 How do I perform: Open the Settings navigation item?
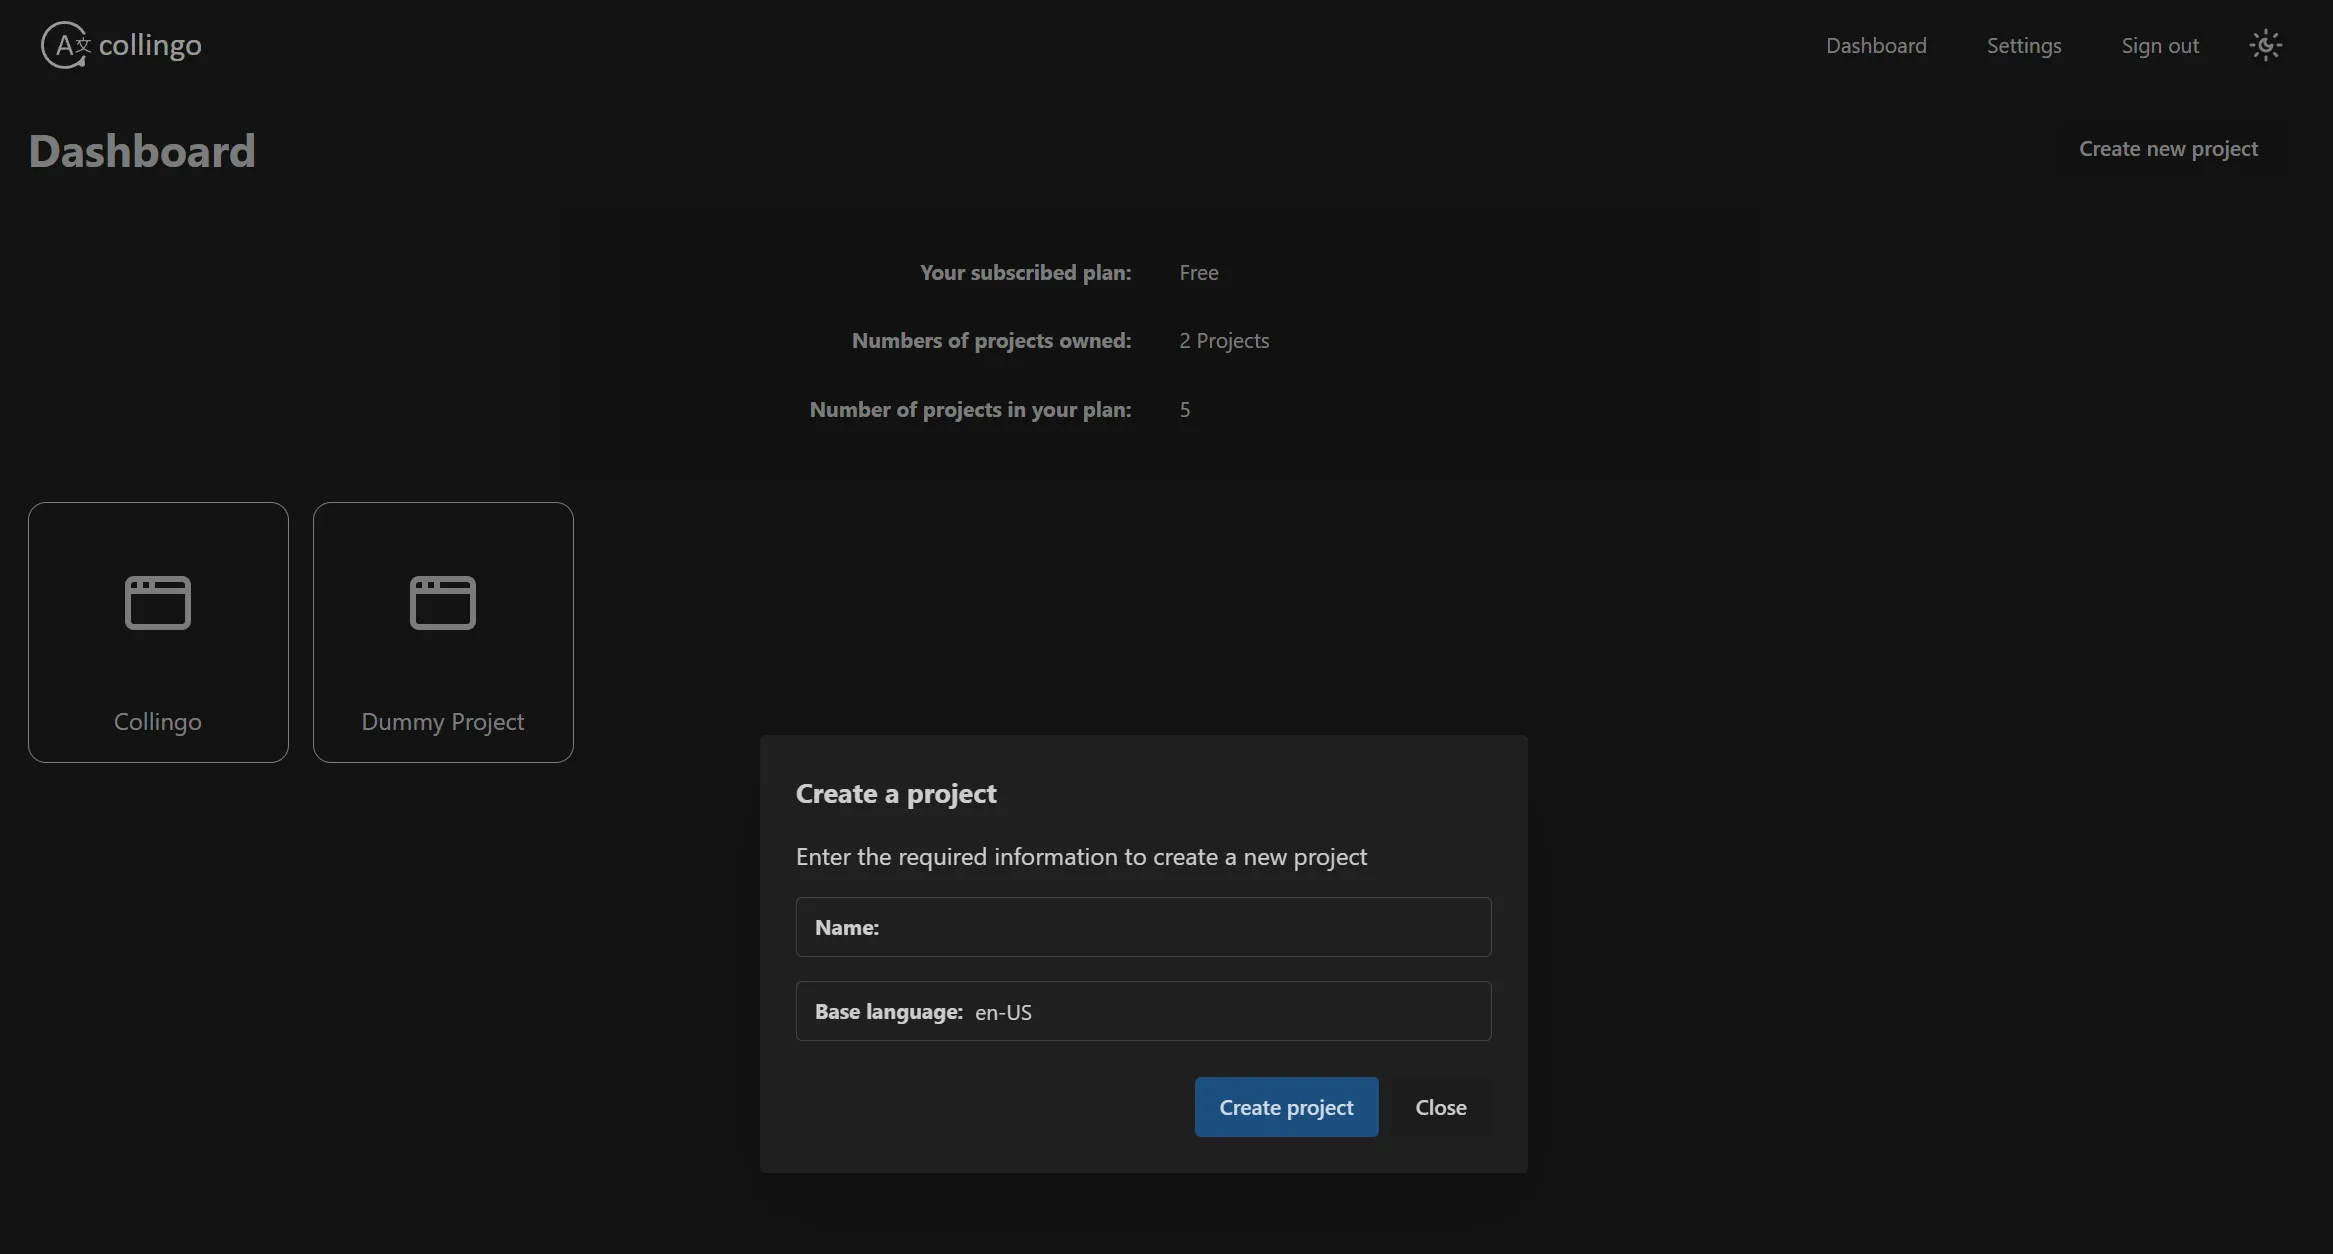click(x=2024, y=45)
